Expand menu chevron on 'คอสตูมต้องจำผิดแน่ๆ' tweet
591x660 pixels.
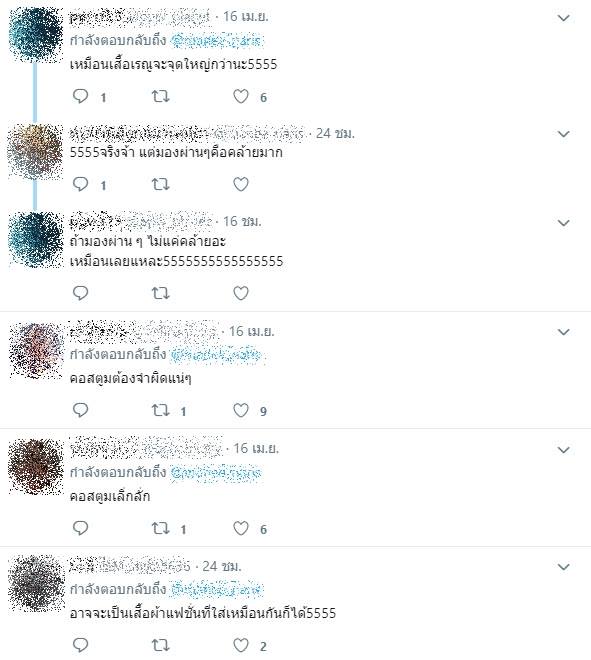[x=563, y=332]
